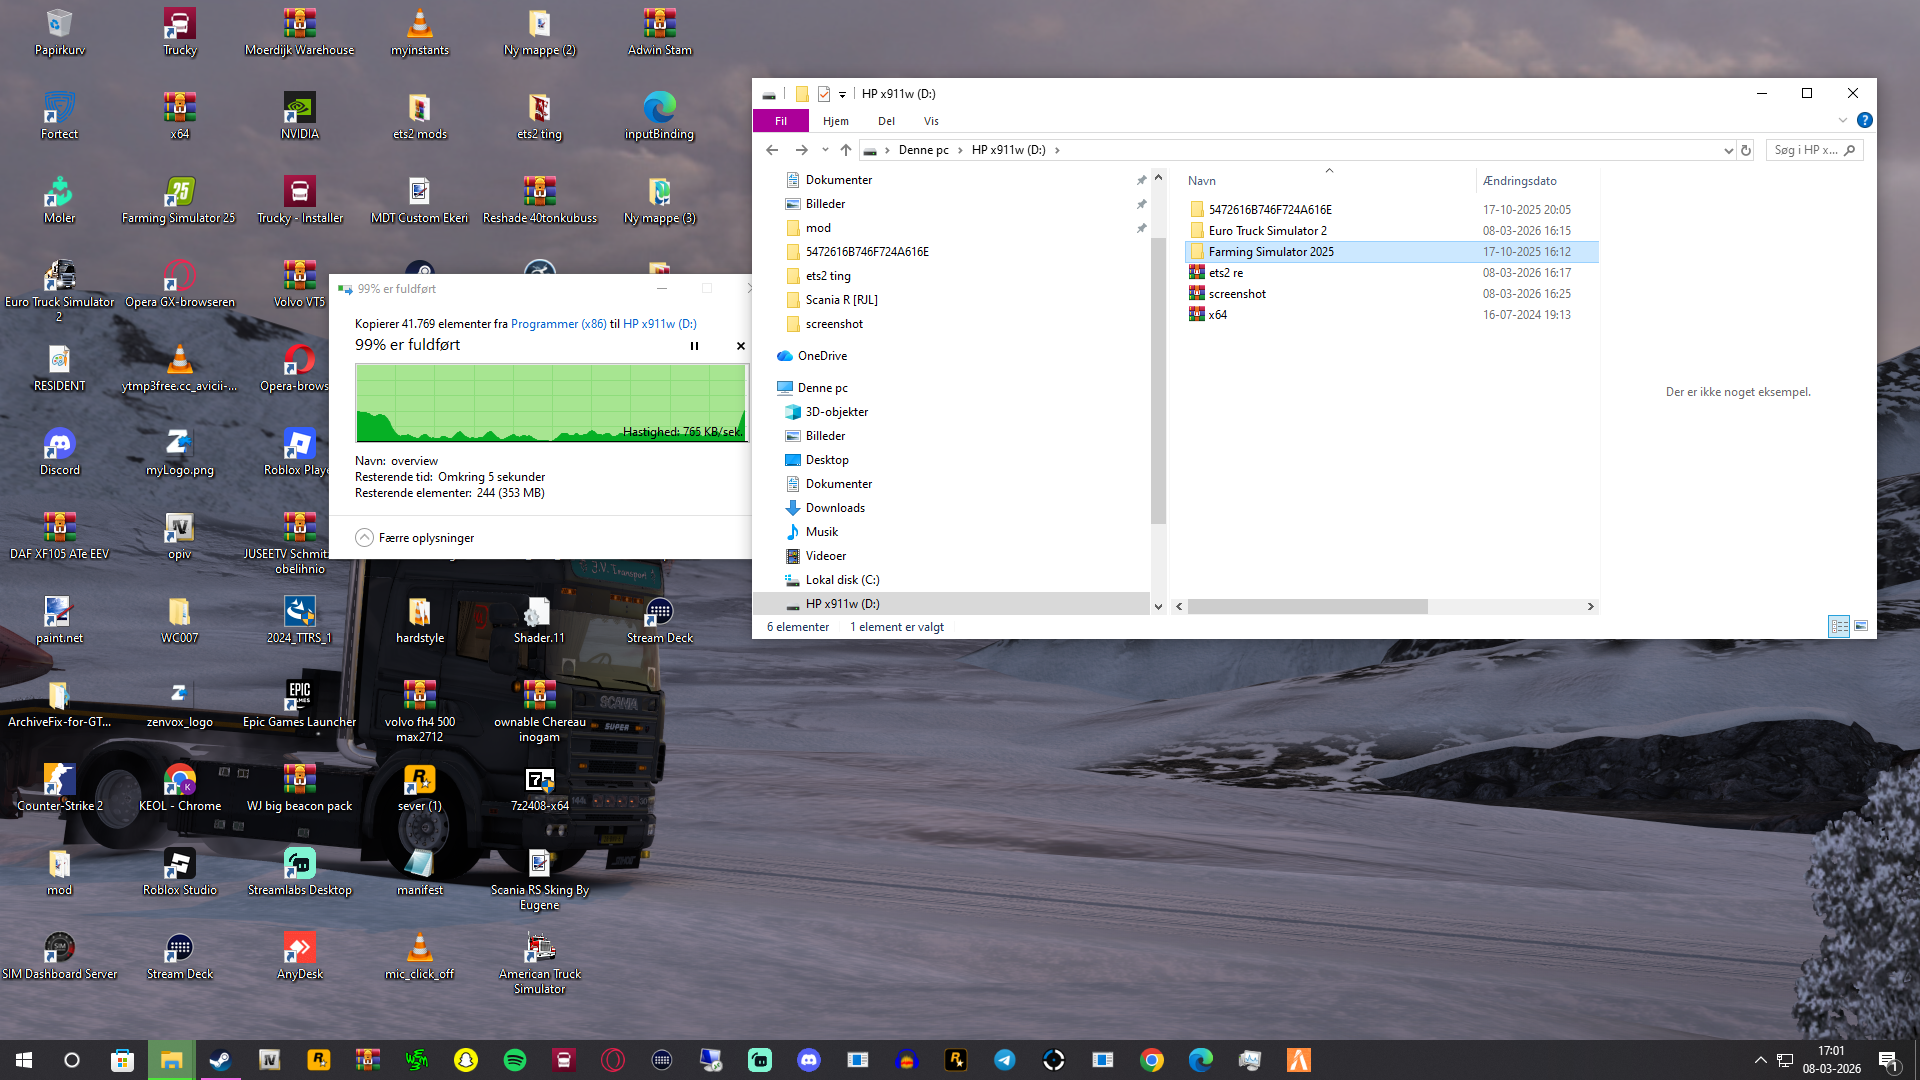The image size is (1920, 1080).
Task: Open the Steam taskbar icon
Action: point(220,1060)
